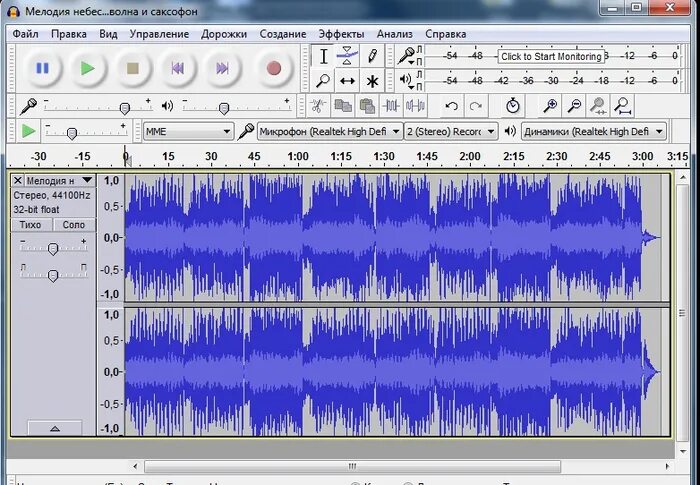Open the Микрофон recording device dropdown
700x485 pixels.
(x=329, y=132)
